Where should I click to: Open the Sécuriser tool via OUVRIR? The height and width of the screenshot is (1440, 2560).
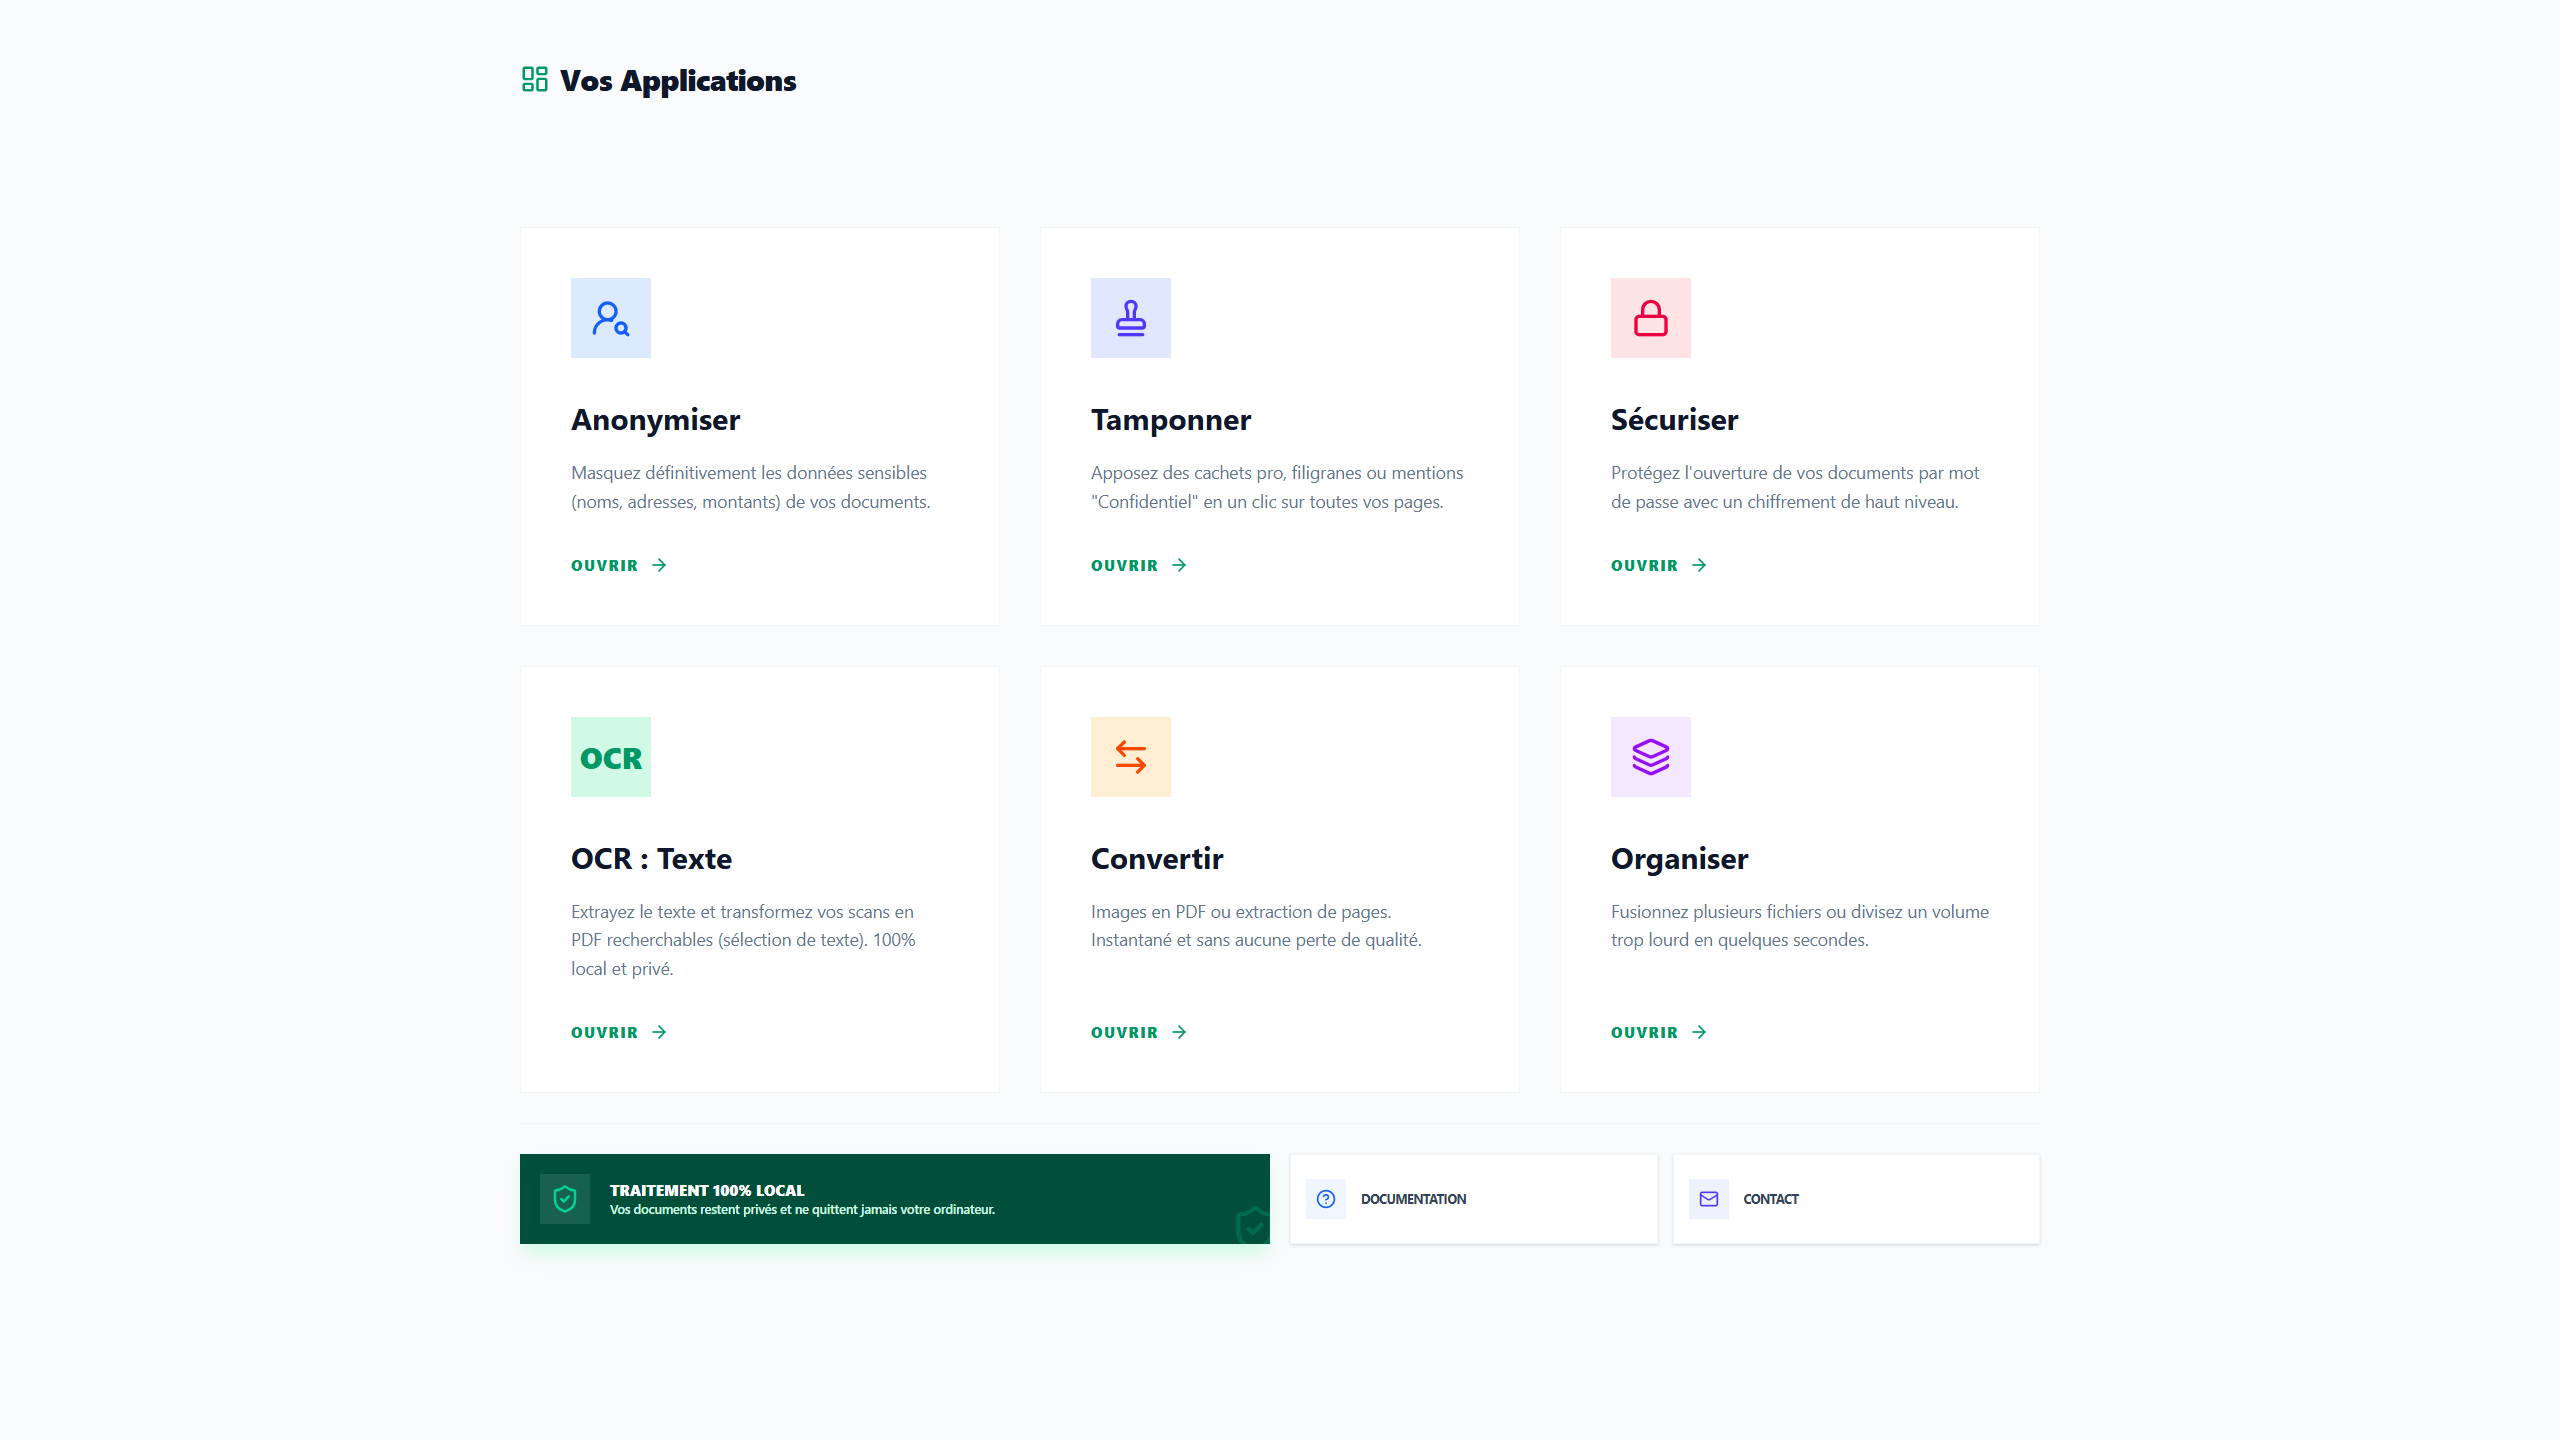pyautogui.click(x=1643, y=565)
